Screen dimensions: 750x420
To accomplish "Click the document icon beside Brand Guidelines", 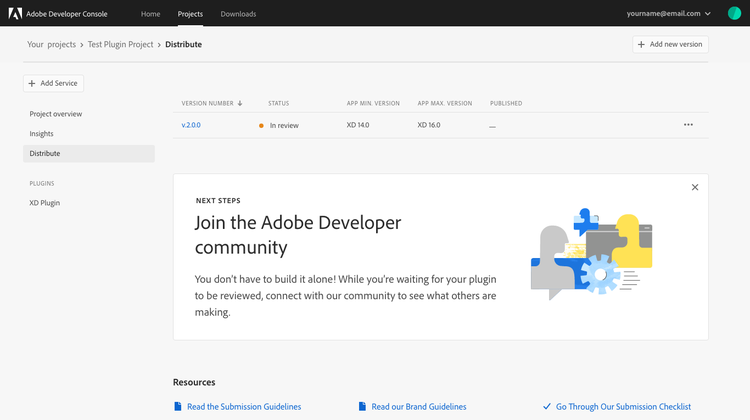I will coord(362,406).
